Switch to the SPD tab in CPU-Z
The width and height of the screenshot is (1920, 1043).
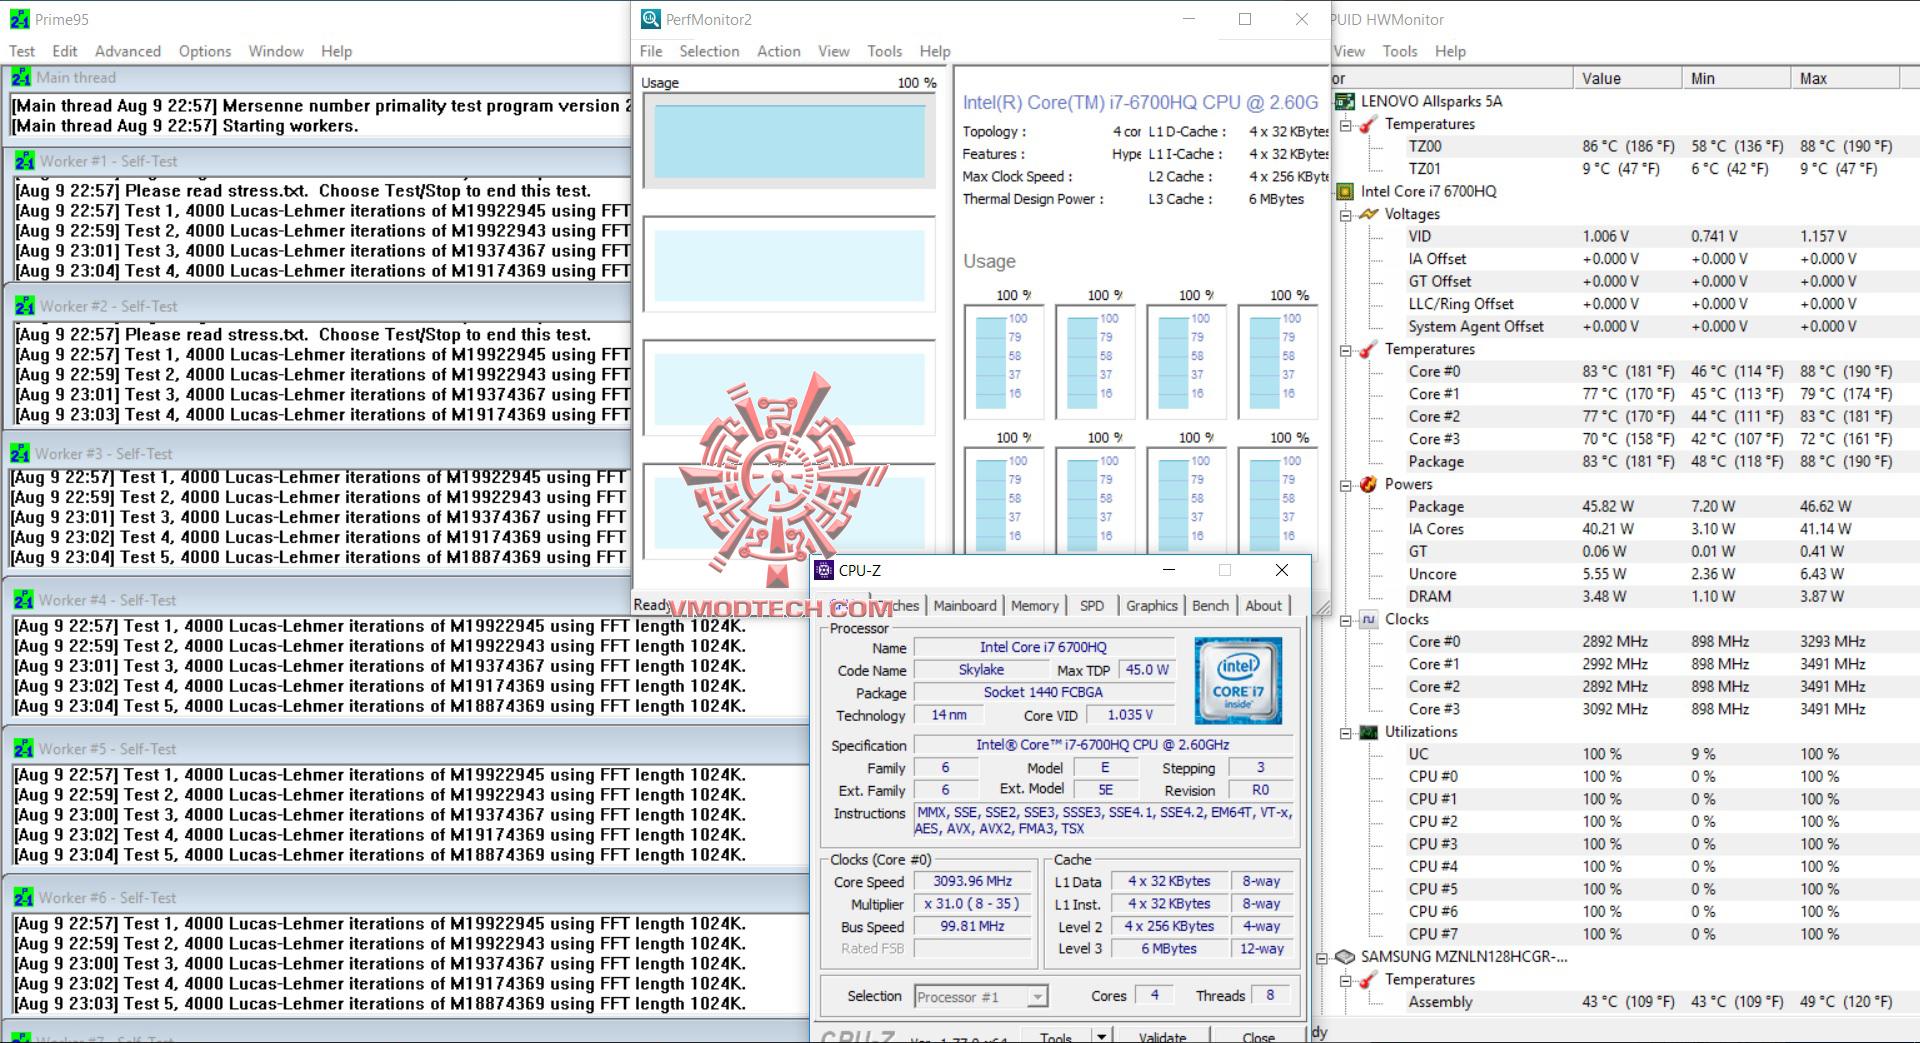click(x=1092, y=605)
